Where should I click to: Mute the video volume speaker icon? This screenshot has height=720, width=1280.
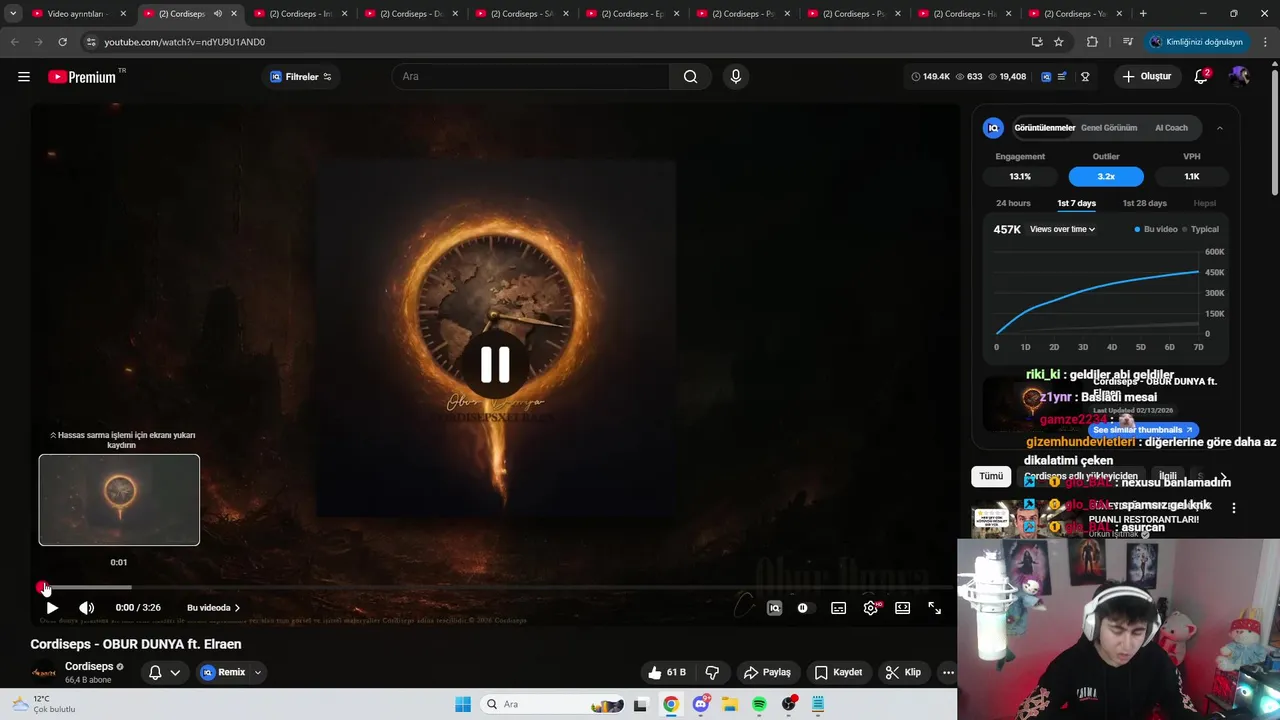tap(87, 608)
